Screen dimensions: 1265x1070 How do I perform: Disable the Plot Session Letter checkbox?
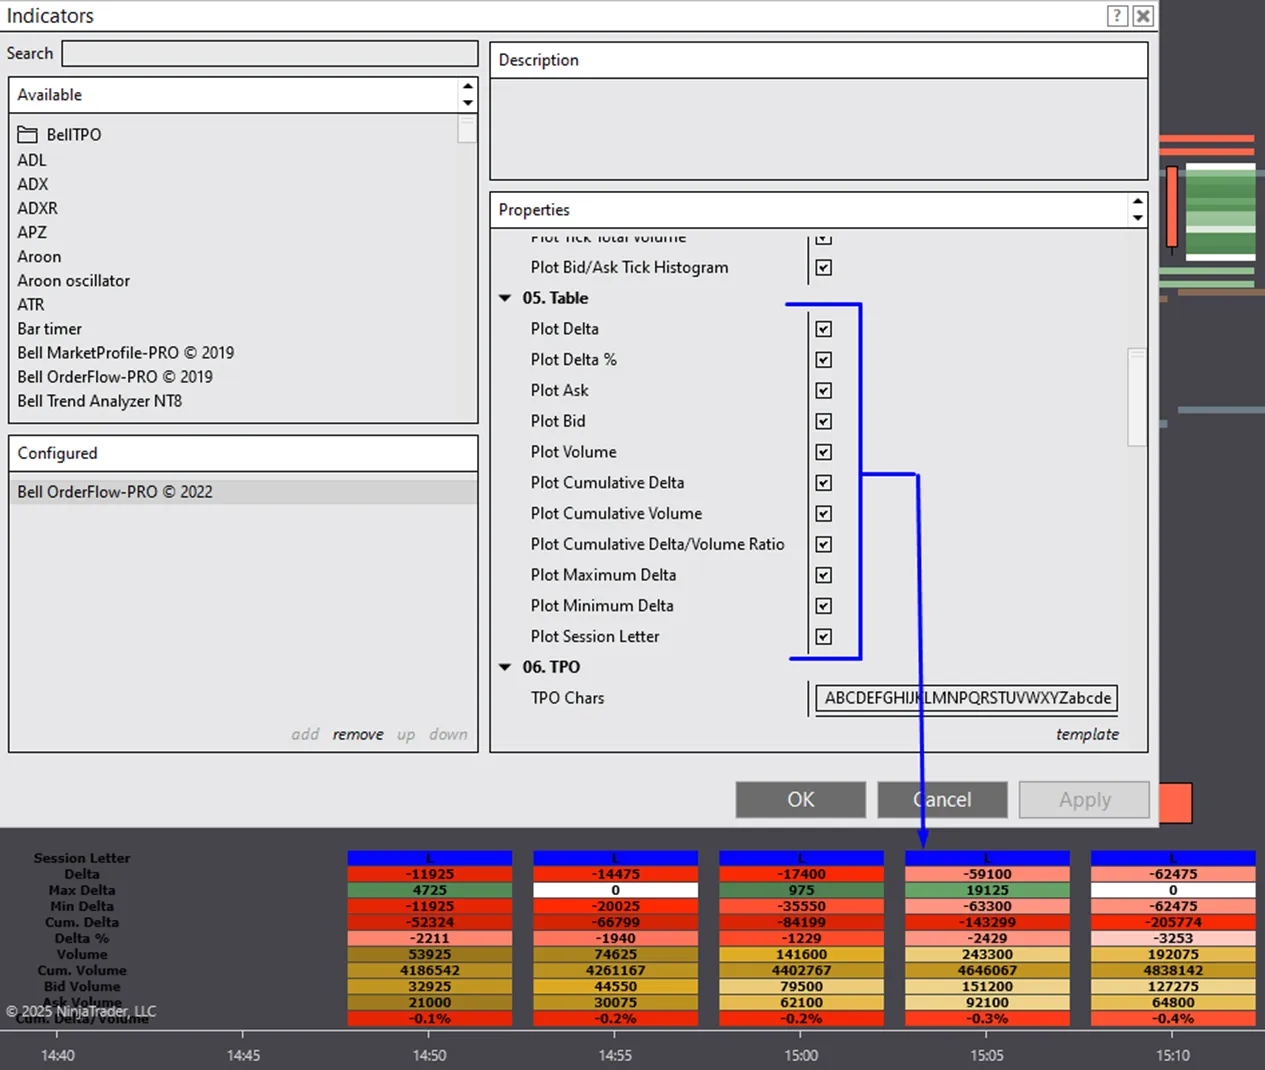[823, 637]
